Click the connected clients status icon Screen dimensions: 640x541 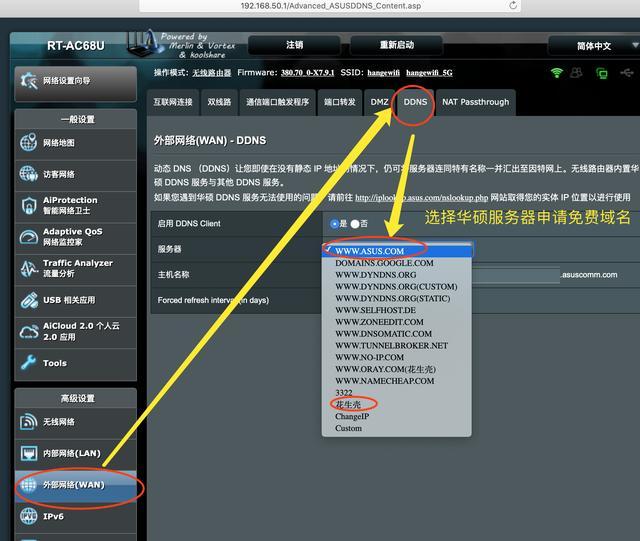[x=576, y=73]
